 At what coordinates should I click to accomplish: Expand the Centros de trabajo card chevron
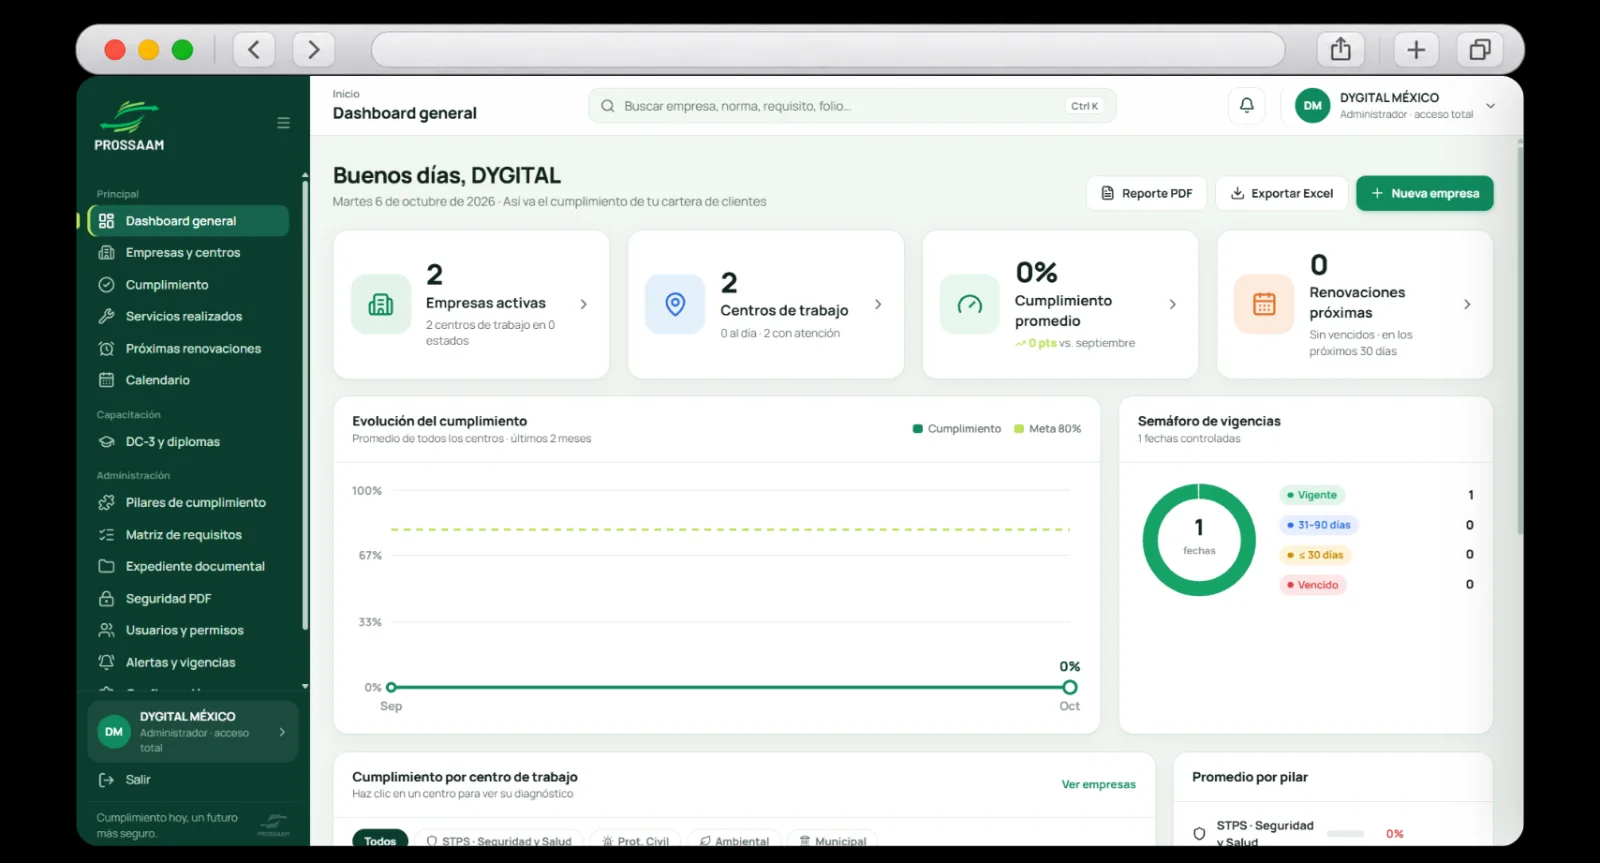pyautogui.click(x=878, y=304)
